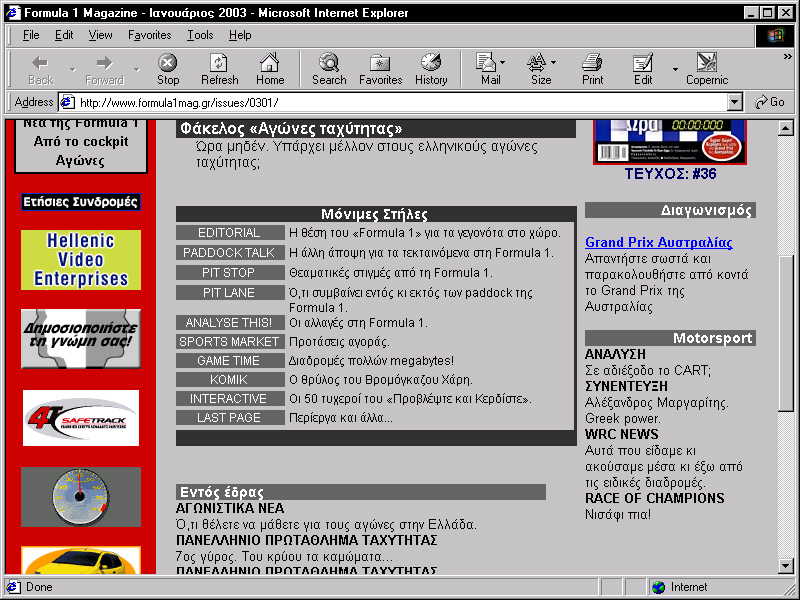800x600 pixels.
Task: Open the Favorites menu
Action: tap(149, 35)
